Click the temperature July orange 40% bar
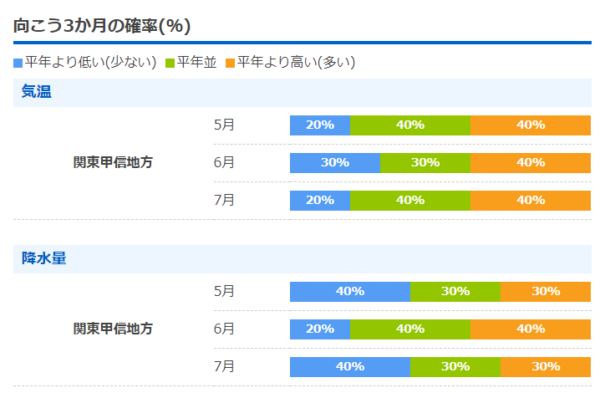This screenshot has width=600, height=398. 531,200
